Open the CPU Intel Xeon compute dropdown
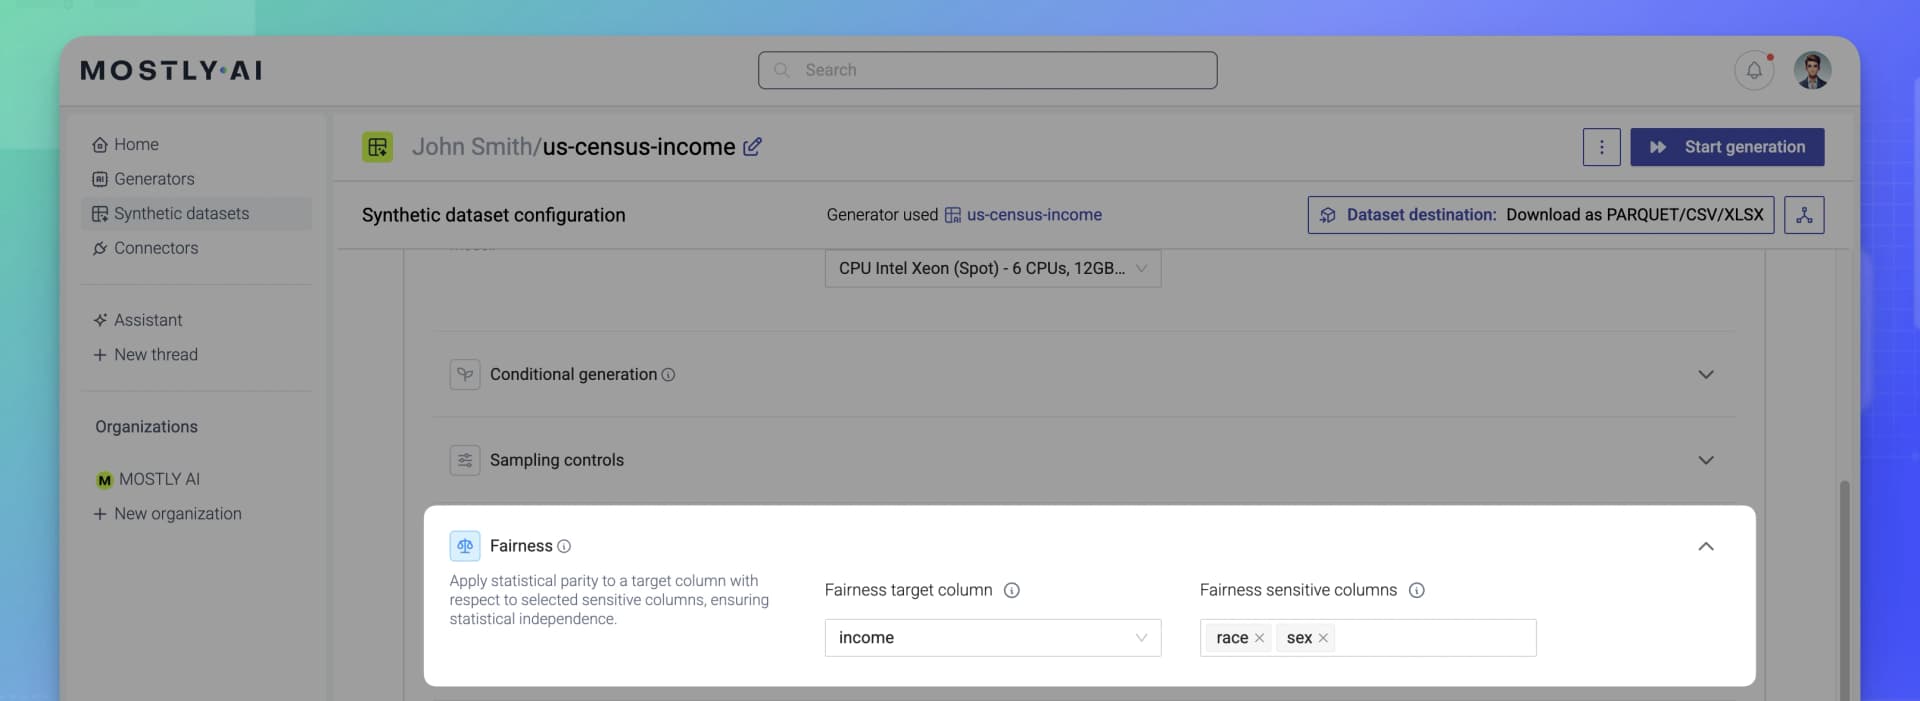Viewport: 1920px width, 701px height. click(992, 268)
